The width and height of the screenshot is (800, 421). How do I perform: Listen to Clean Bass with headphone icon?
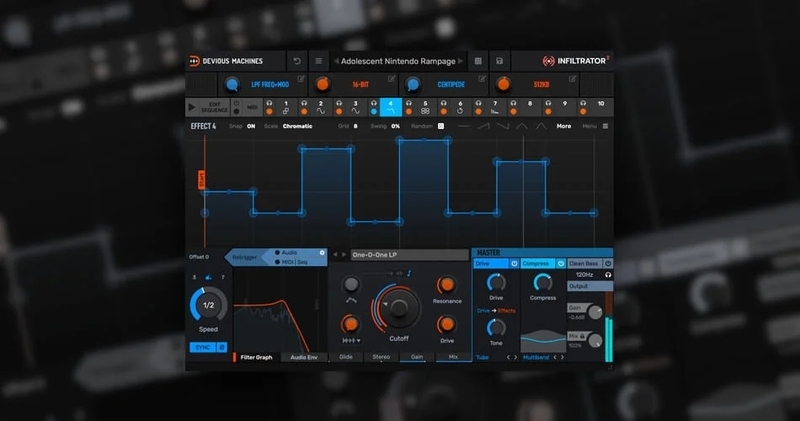coord(608,275)
